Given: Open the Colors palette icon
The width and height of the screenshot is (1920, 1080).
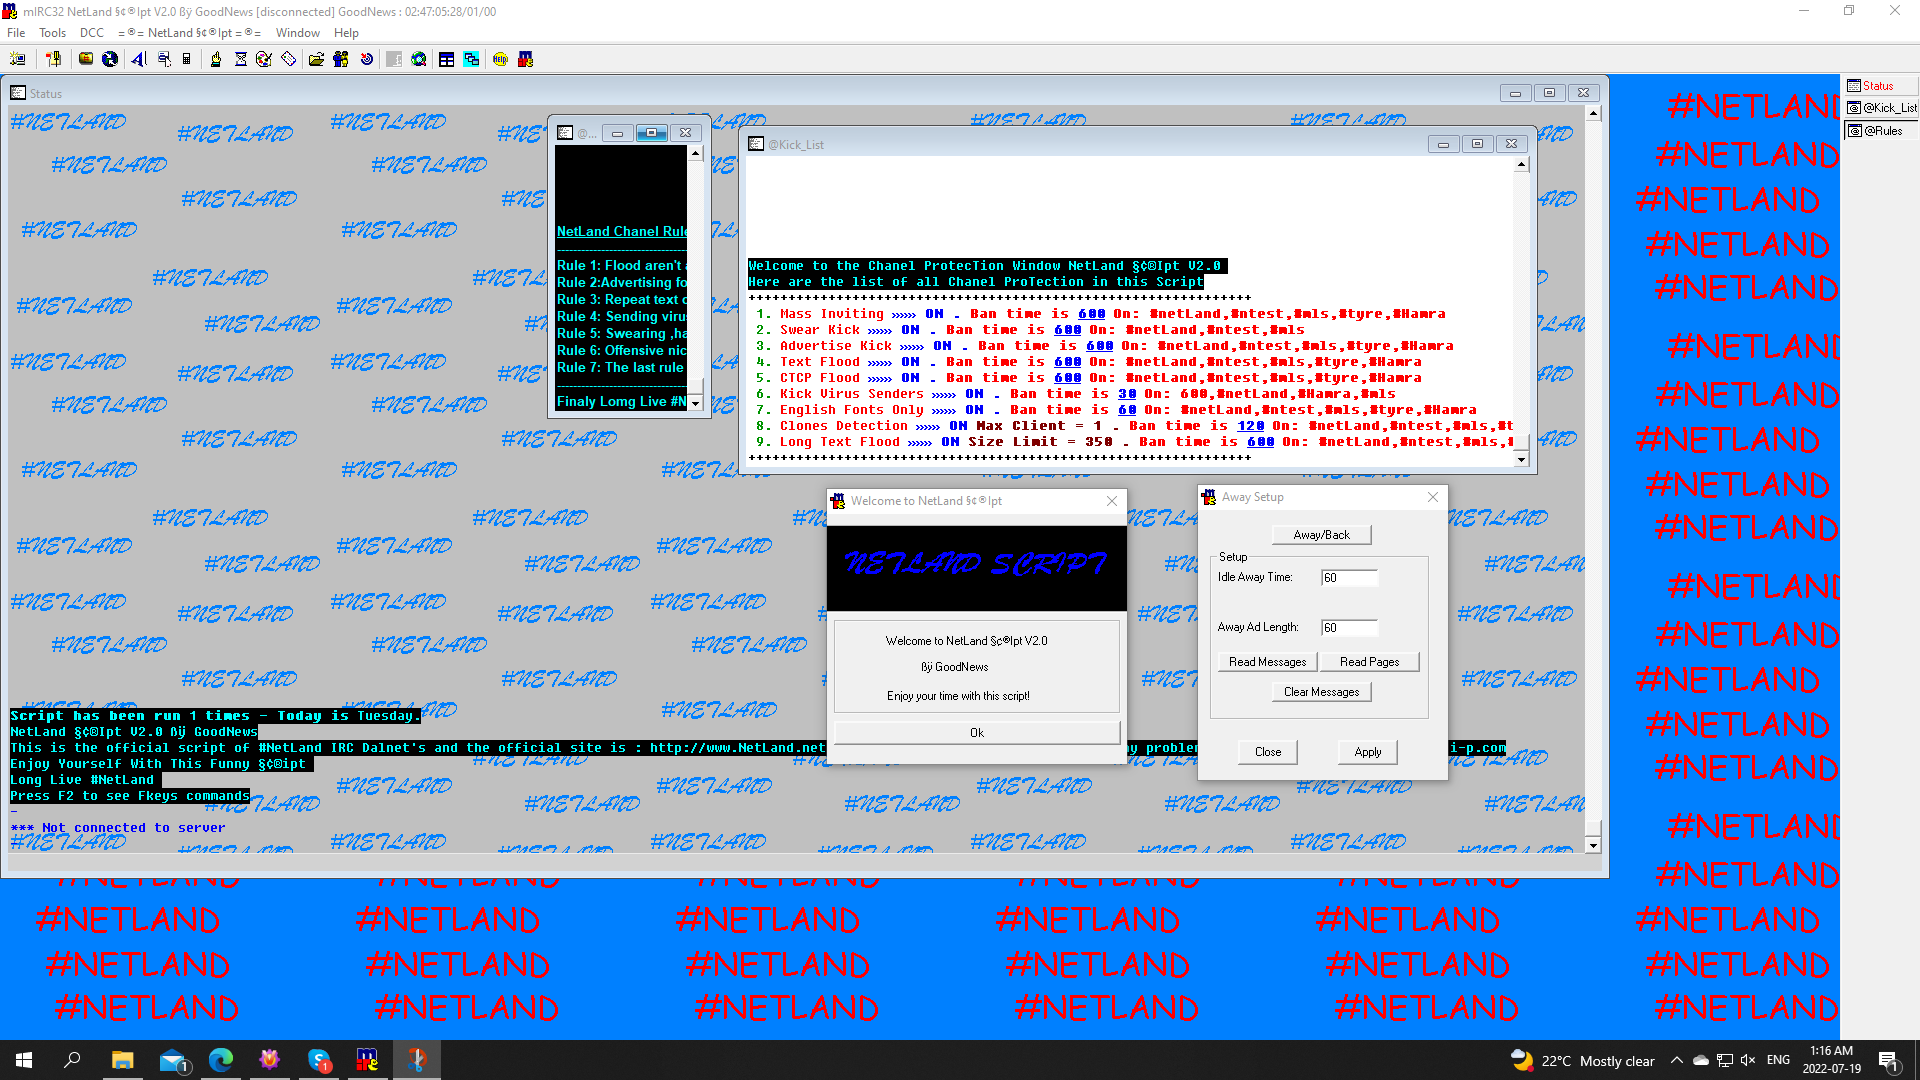Looking at the screenshot, I should pos(264,59).
